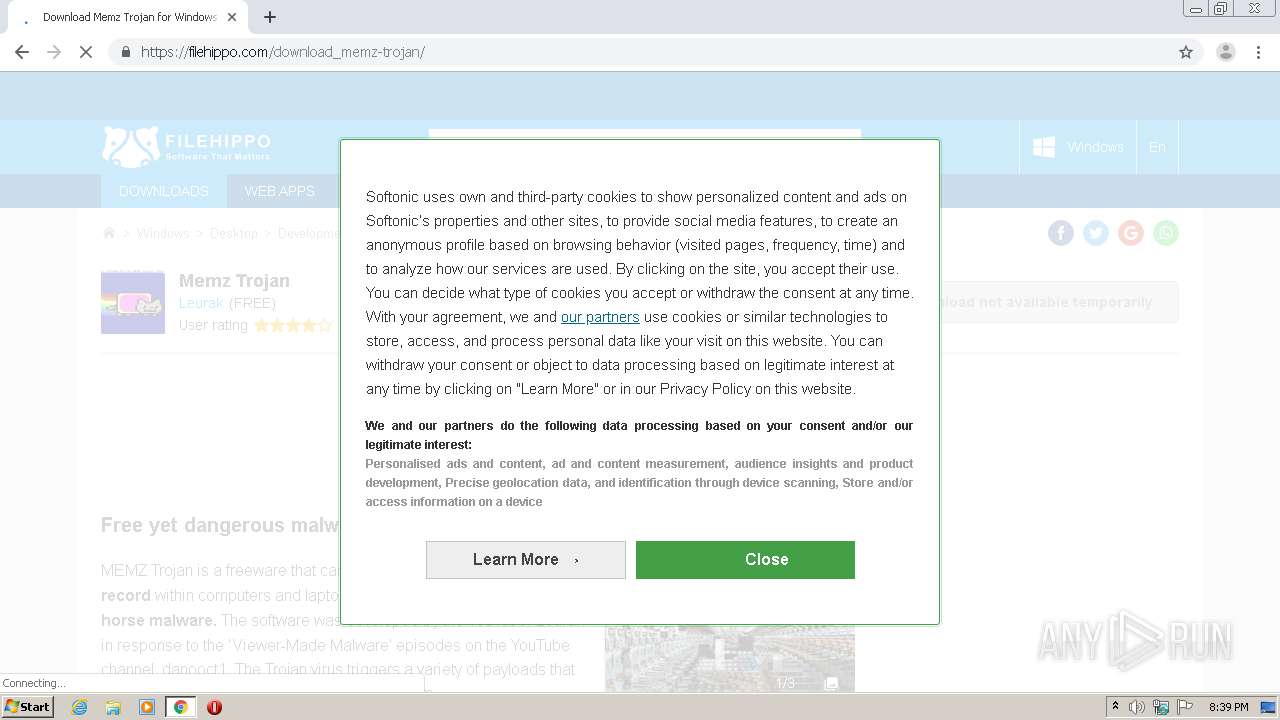Bookmark this page with the star
The image size is (1280, 720).
coord(1186,52)
